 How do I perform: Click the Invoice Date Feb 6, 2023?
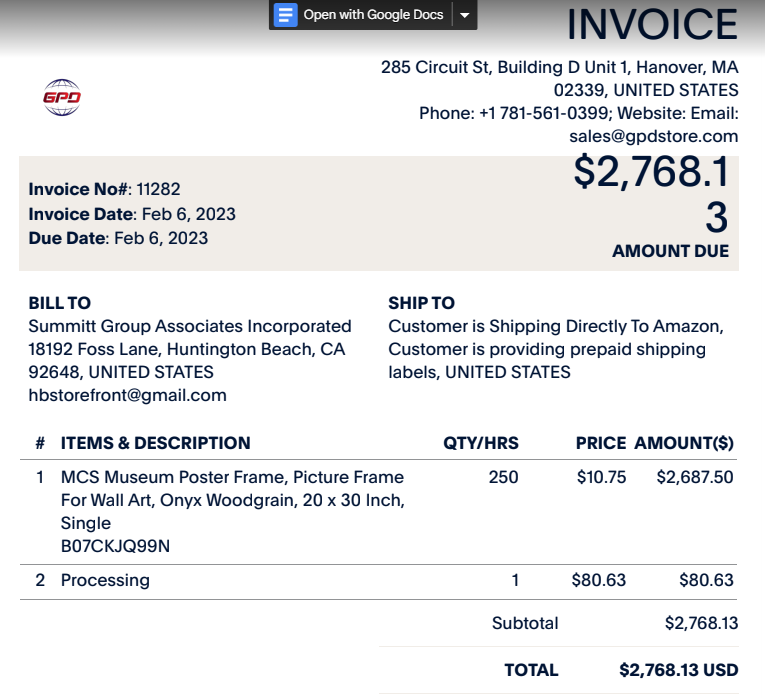tap(189, 214)
